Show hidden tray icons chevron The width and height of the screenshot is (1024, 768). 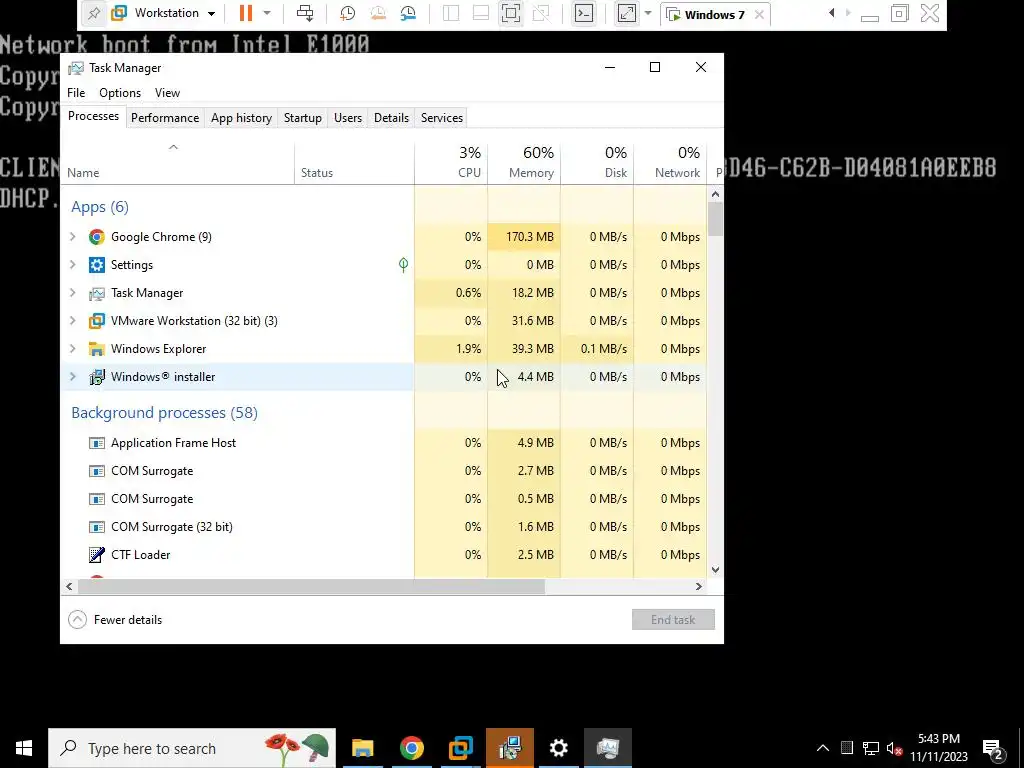point(823,748)
